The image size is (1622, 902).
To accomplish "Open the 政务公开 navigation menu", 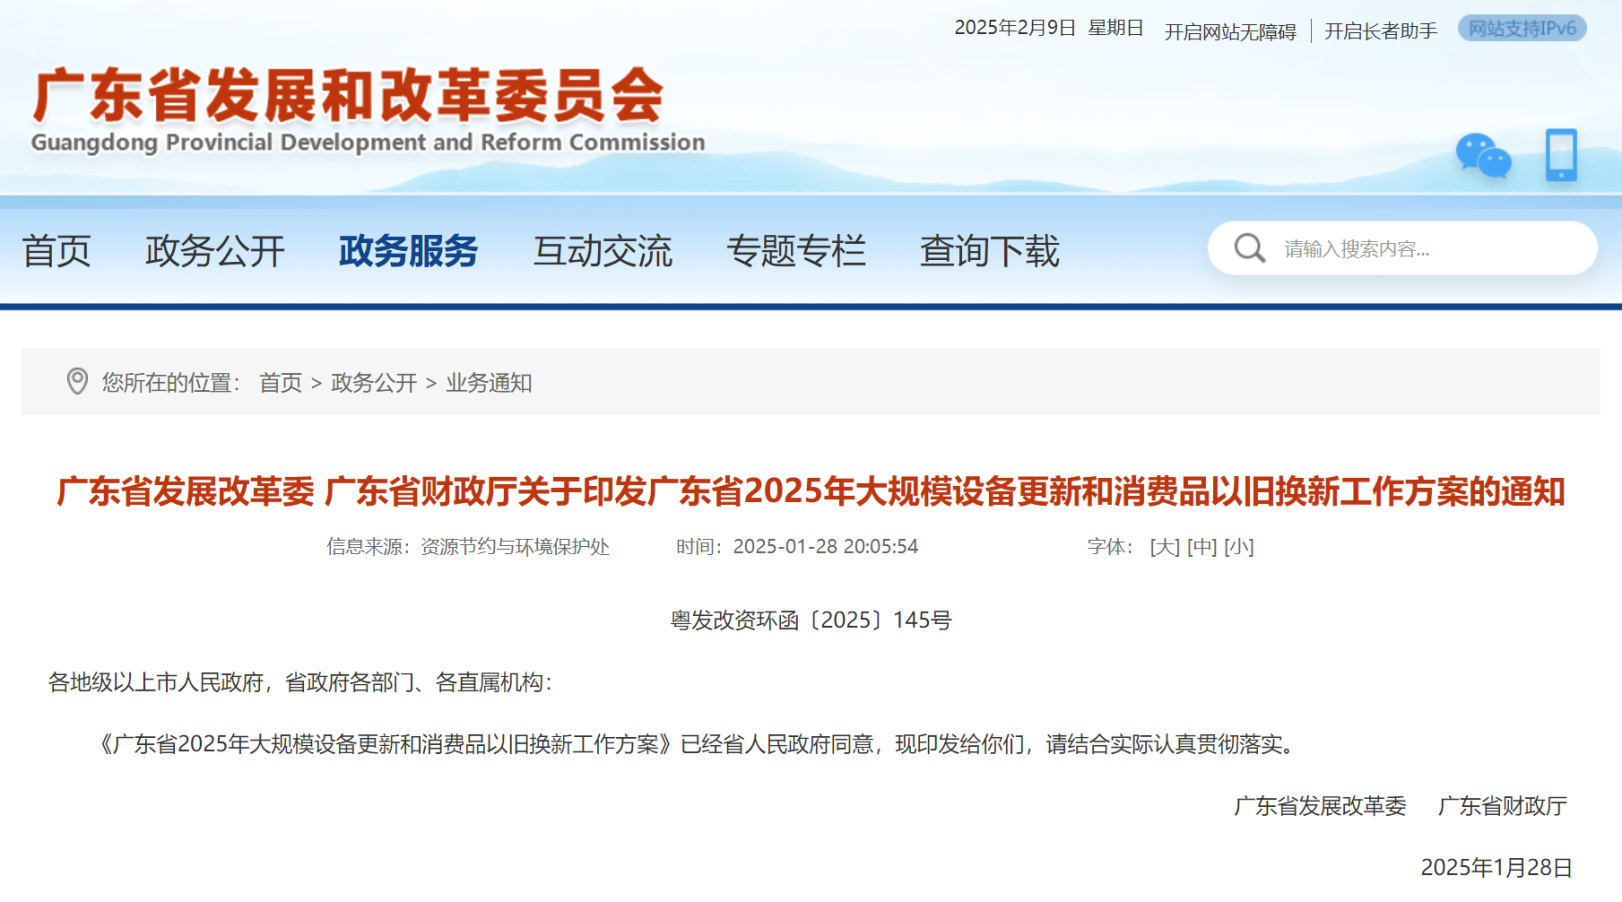I will 215,251.
